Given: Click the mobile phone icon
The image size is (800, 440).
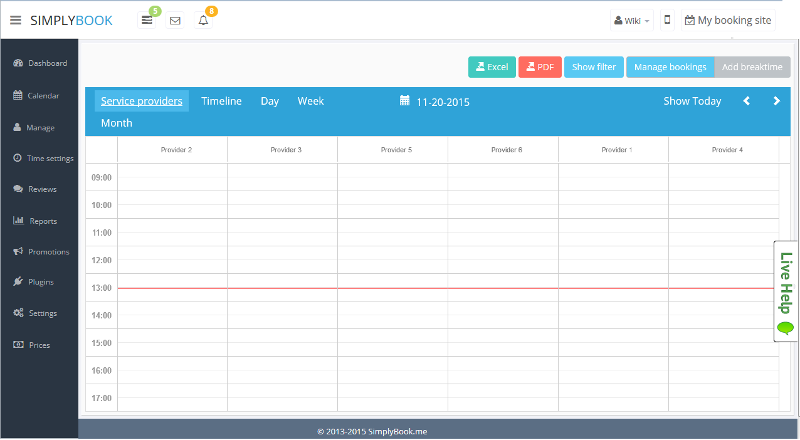Looking at the screenshot, I should click(667, 20).
